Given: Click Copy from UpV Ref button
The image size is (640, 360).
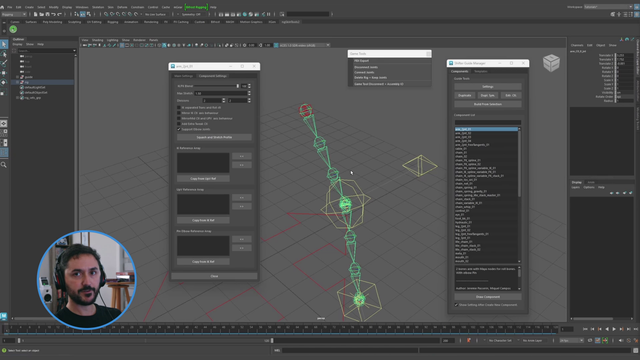Looking at the screenshot, I should click(203, 179).
